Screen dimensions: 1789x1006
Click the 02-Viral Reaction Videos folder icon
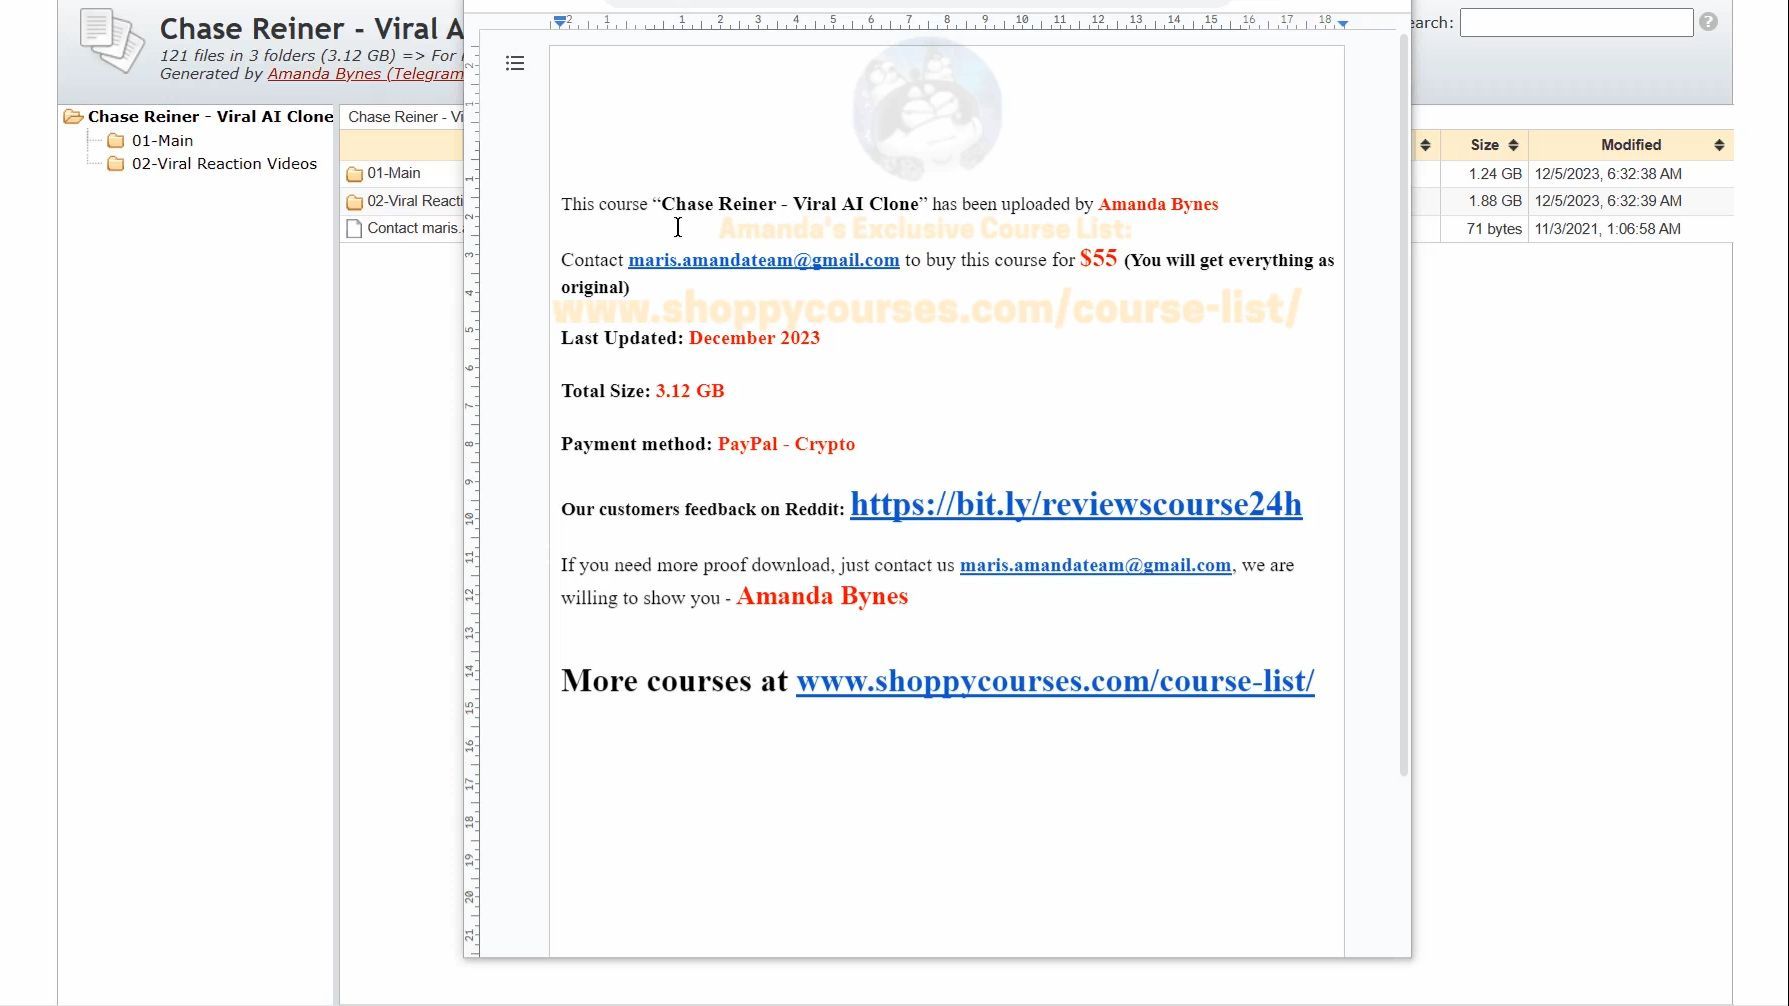click(x=116, y=164)
